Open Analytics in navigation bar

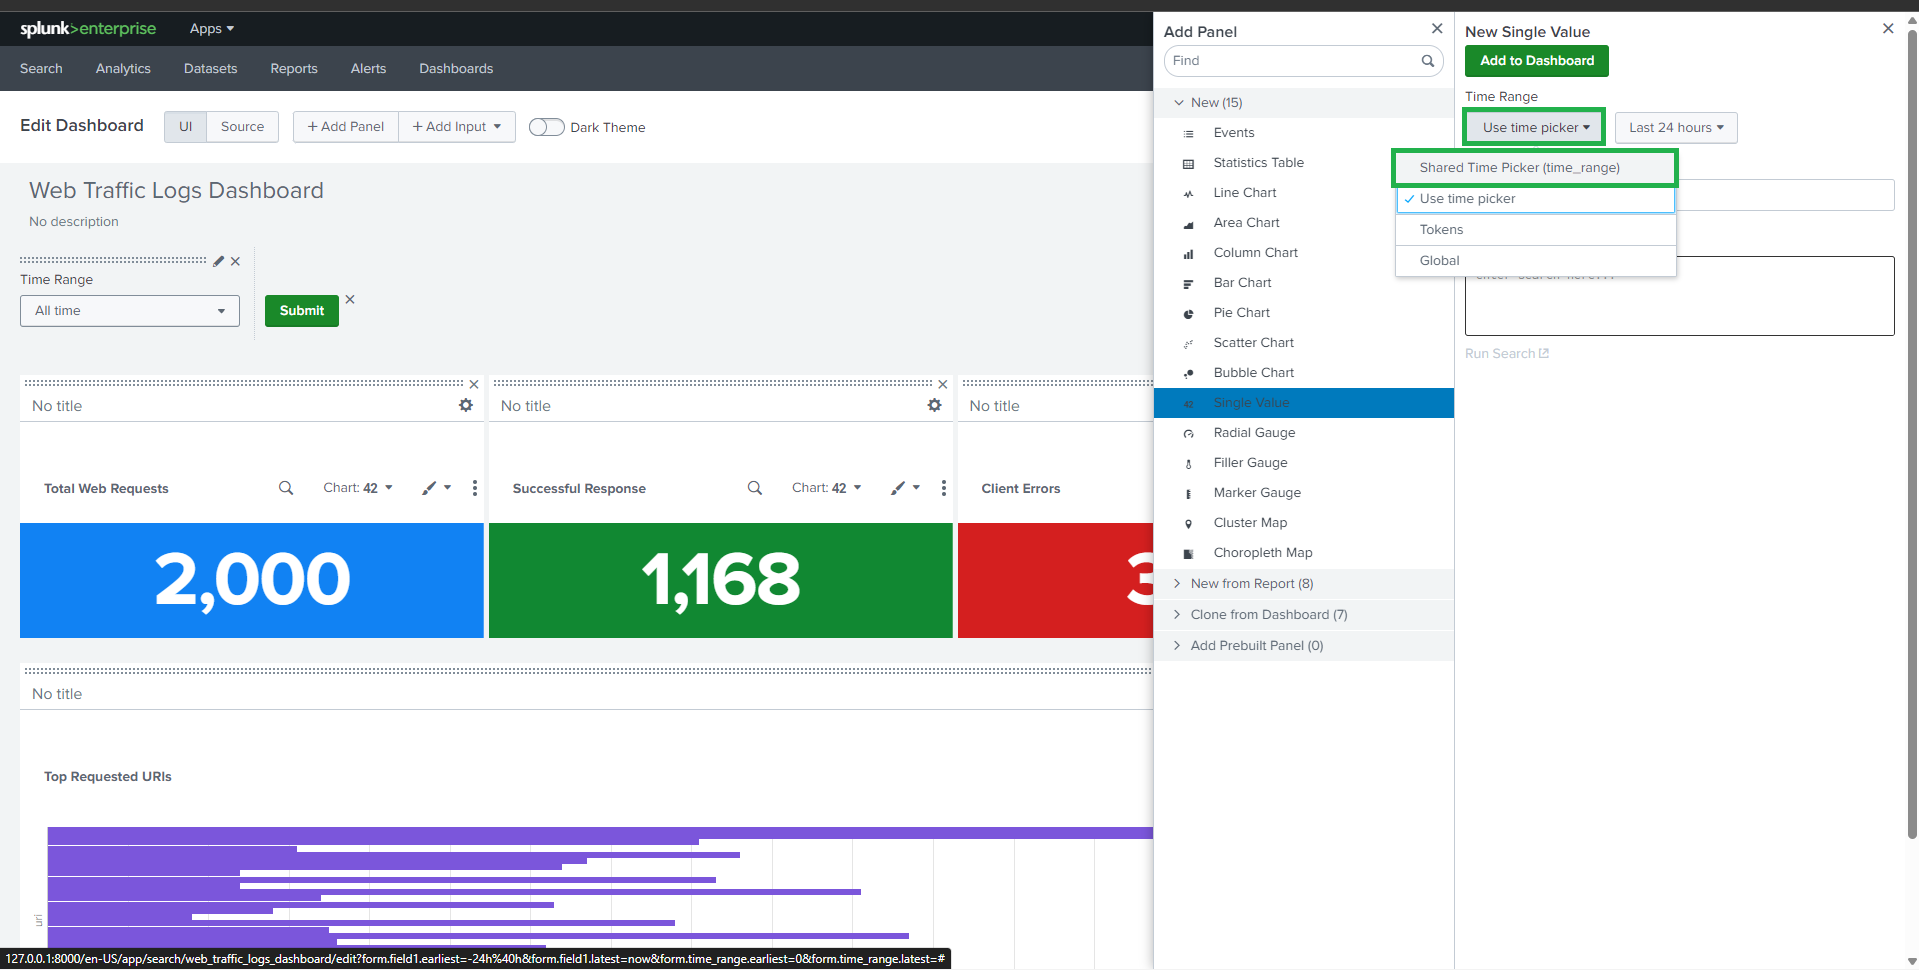pyautogui.click(x=123, y=69)
